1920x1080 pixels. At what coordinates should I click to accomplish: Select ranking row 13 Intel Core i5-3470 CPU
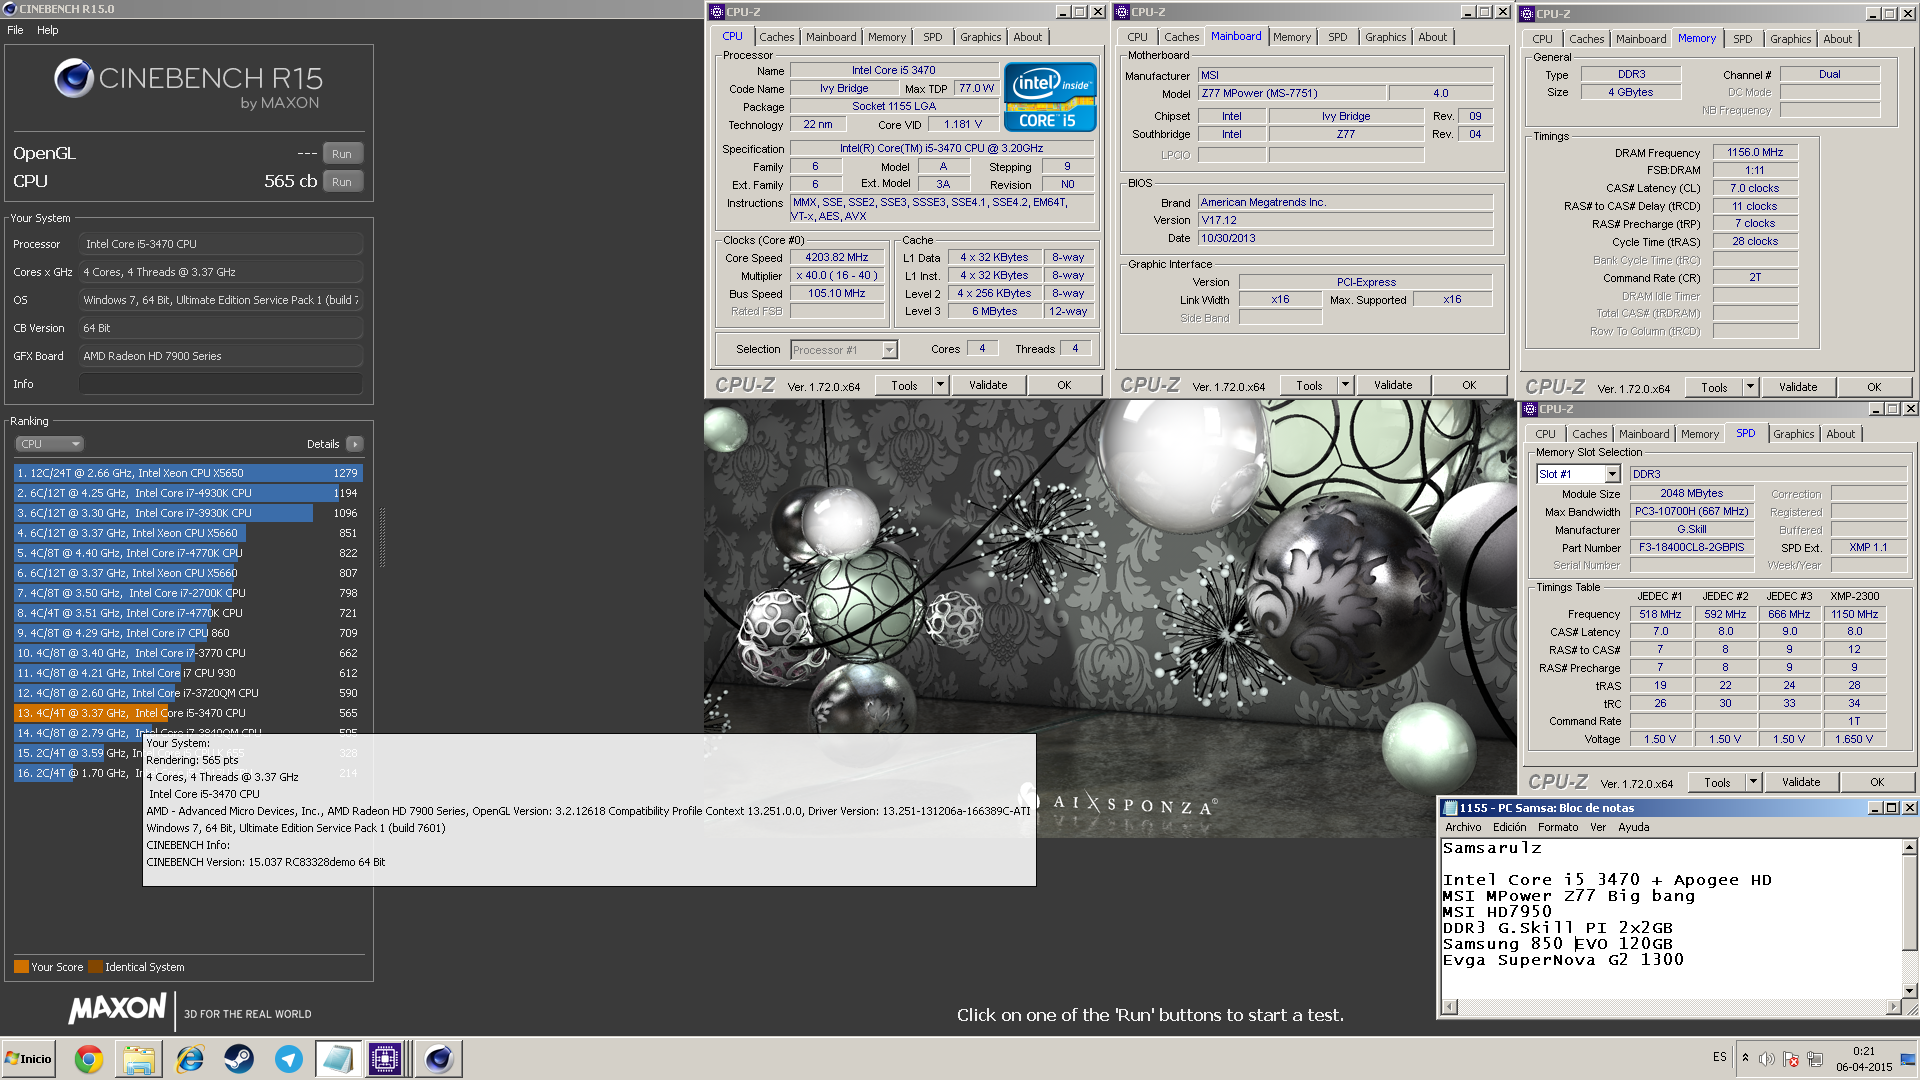[188, 713]
